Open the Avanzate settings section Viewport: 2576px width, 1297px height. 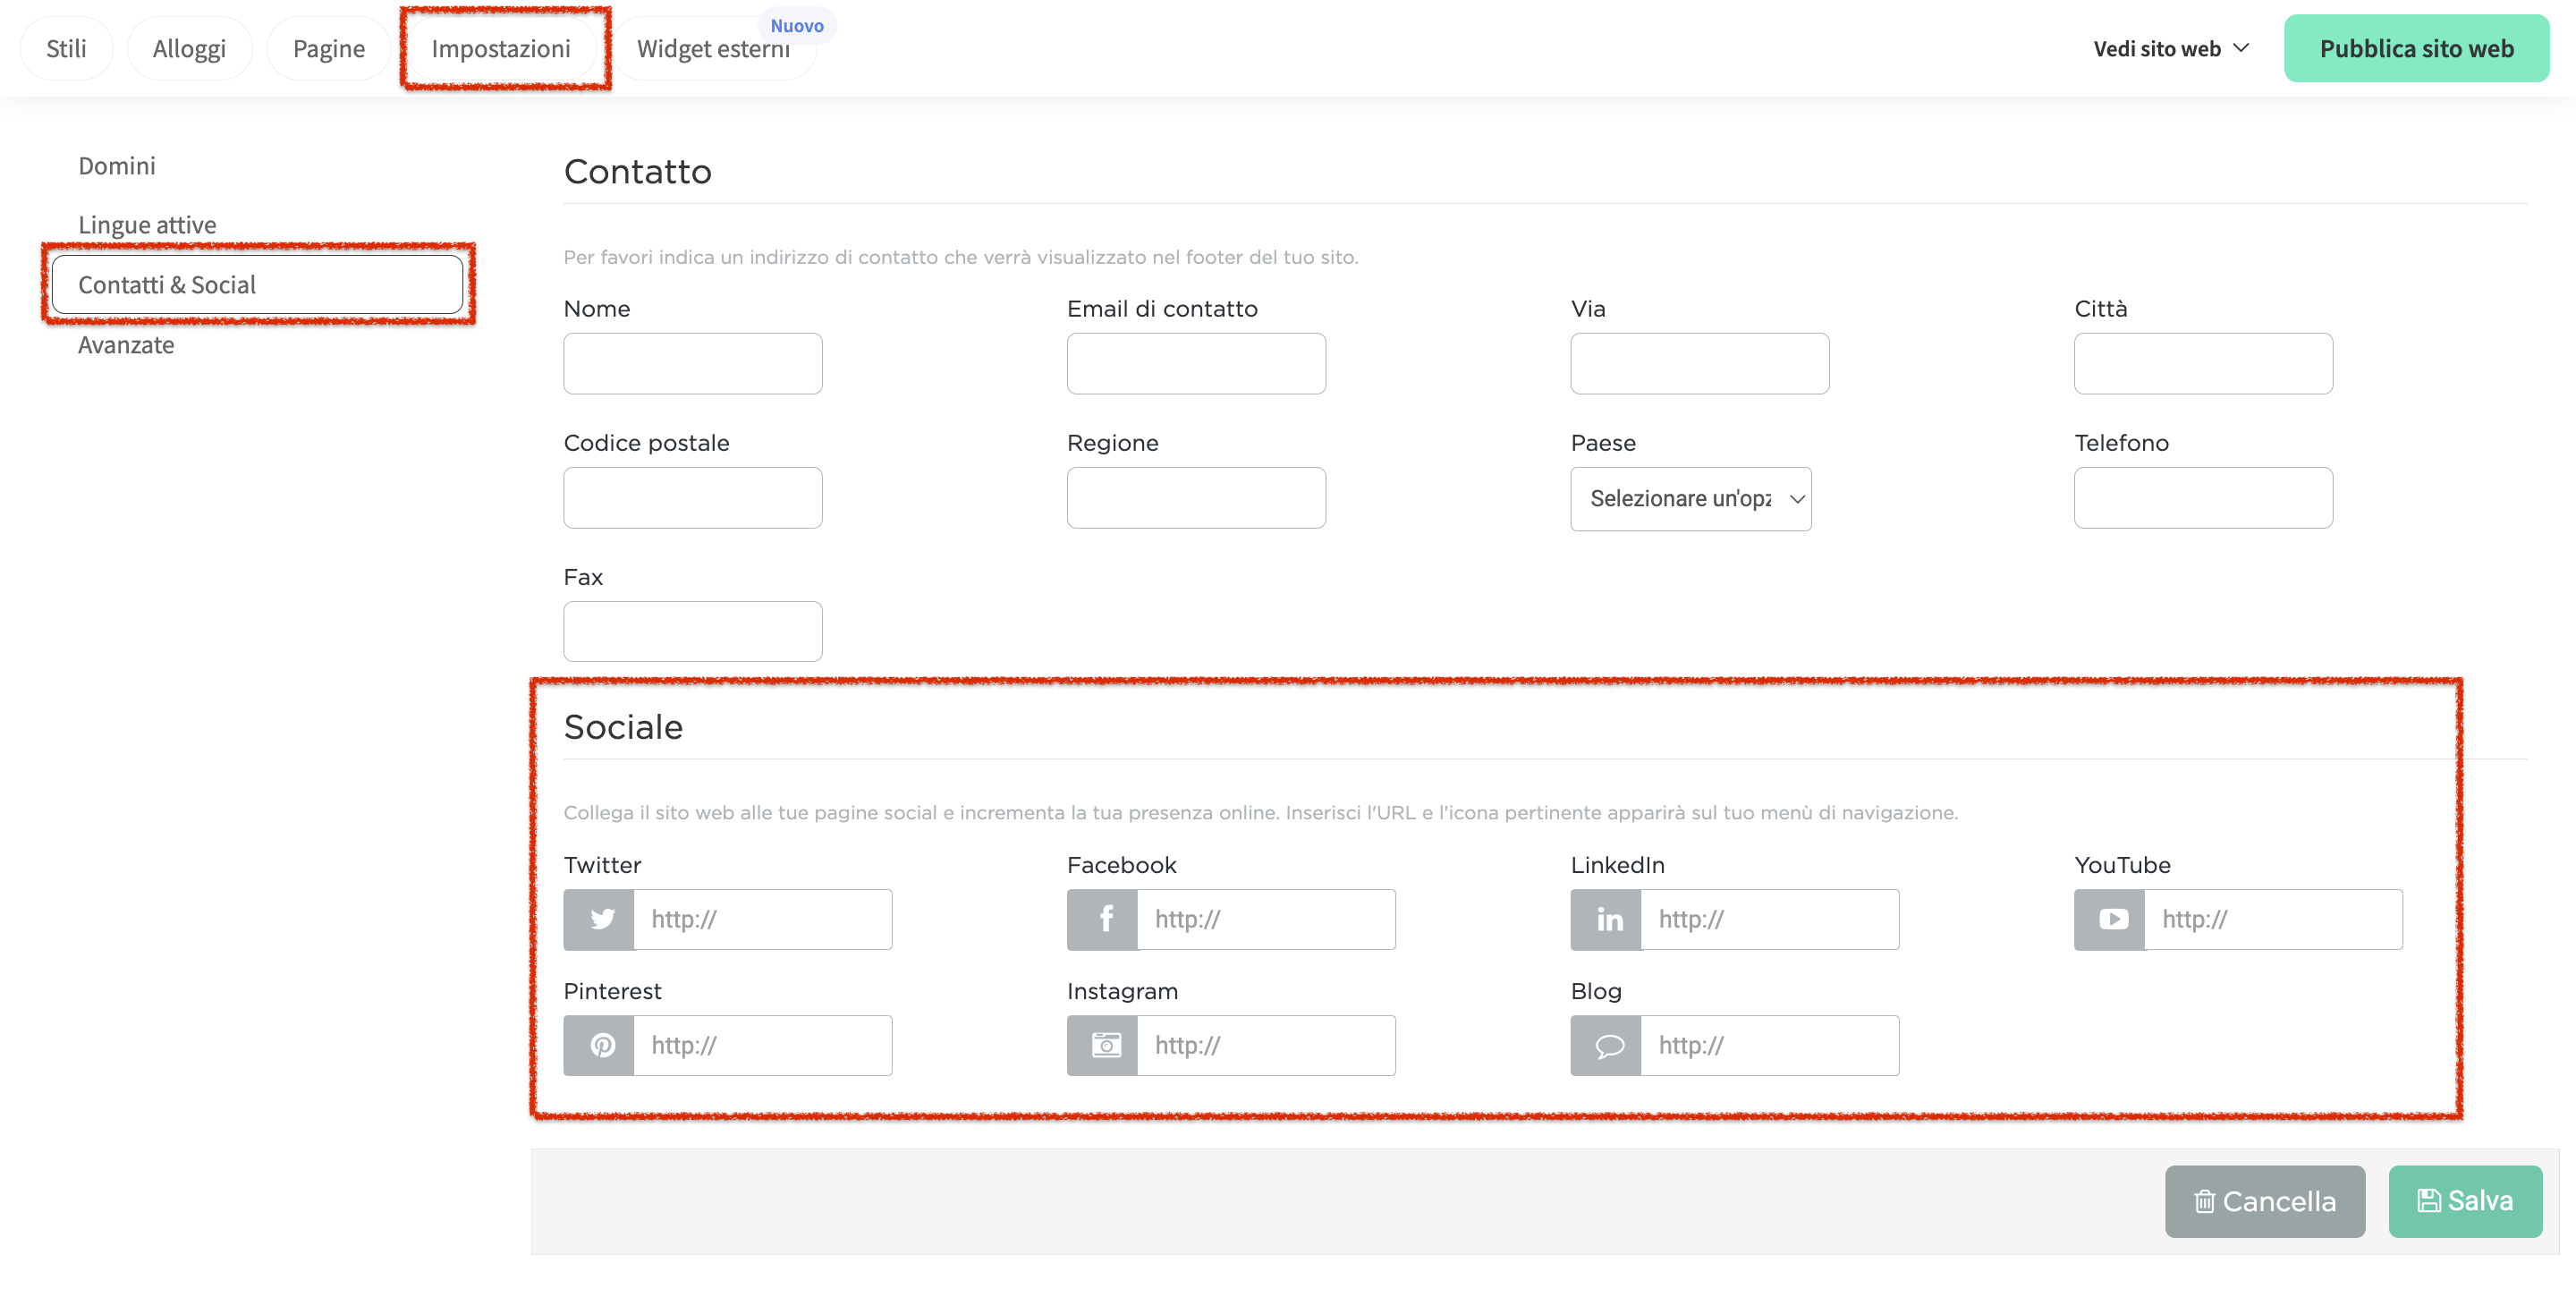tap(126, 345)
